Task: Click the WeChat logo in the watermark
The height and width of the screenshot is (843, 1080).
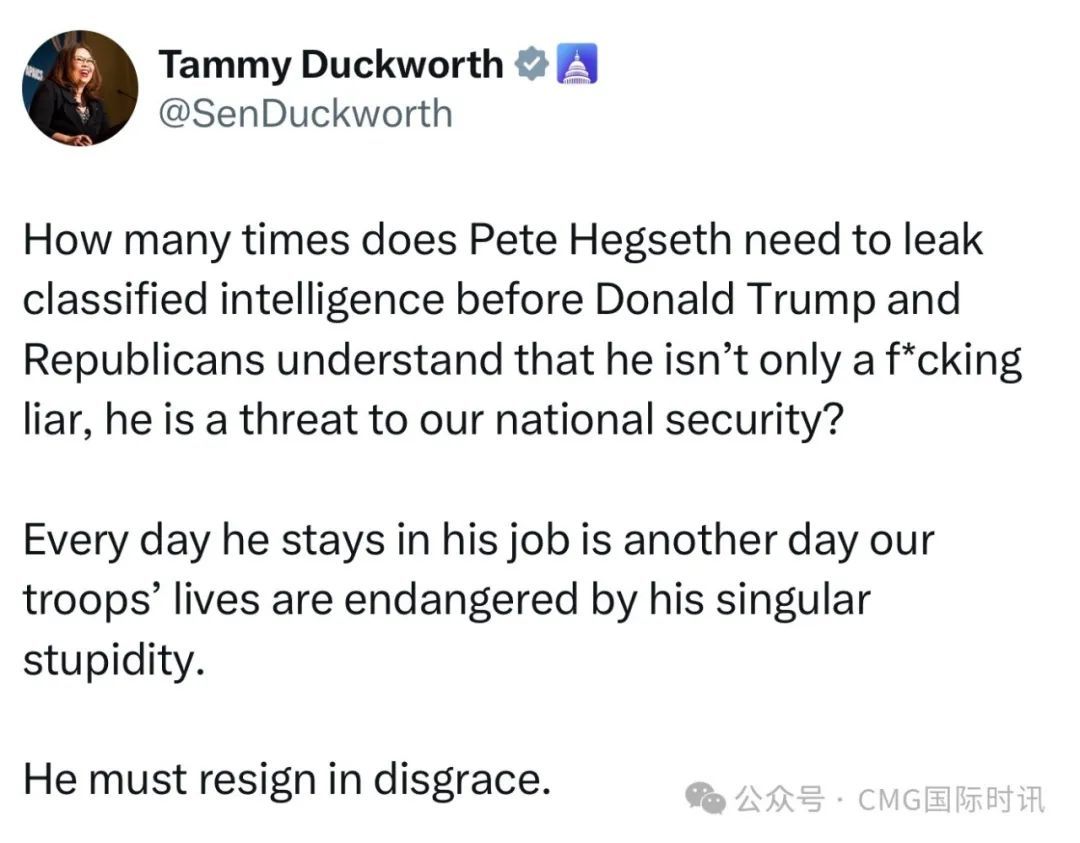Action: coord(705,799)
